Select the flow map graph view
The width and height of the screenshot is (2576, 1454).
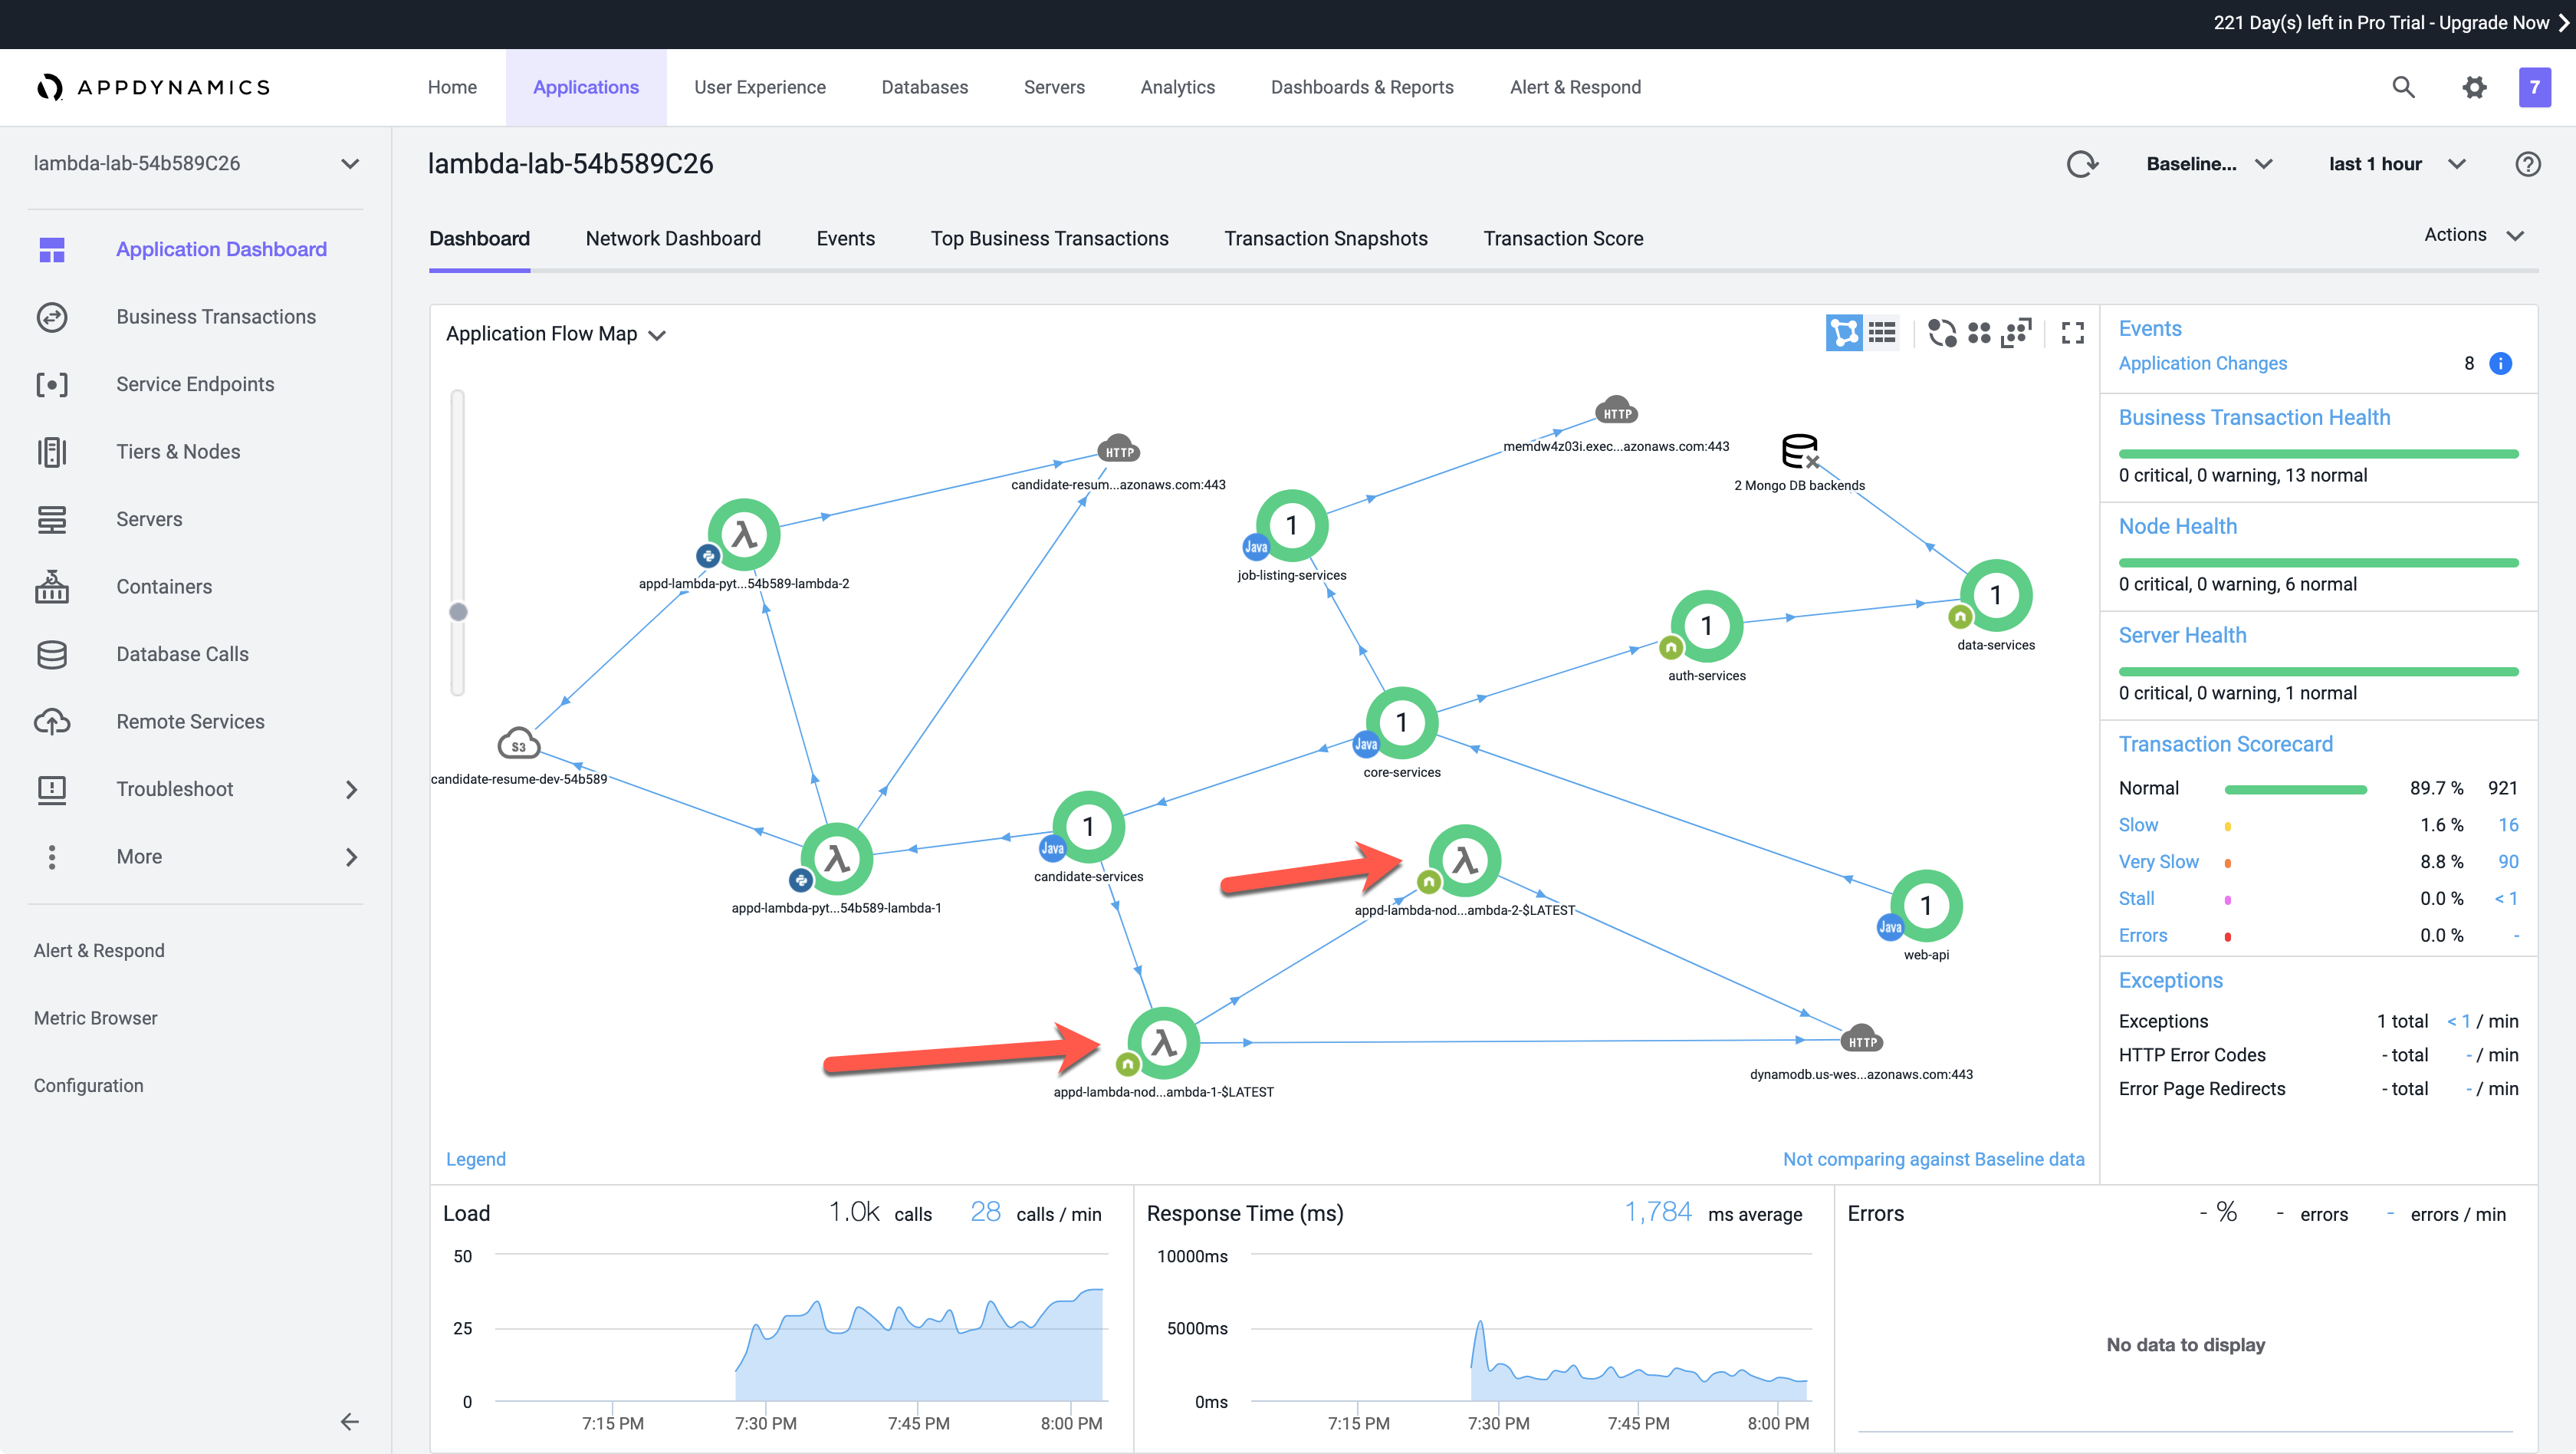click(x=1844, y=333)
